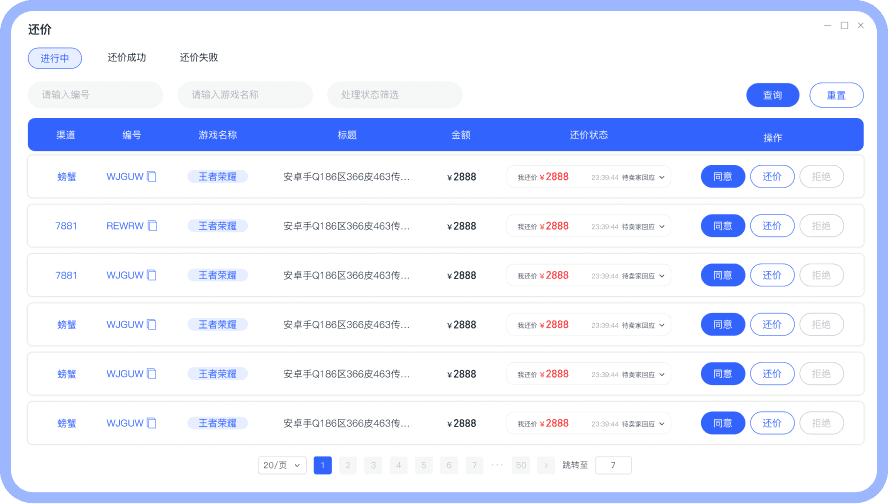Viewport: 888px width, 504px height.
Task: Click the 游戏名称 column header
Action: tap(217, 135)
